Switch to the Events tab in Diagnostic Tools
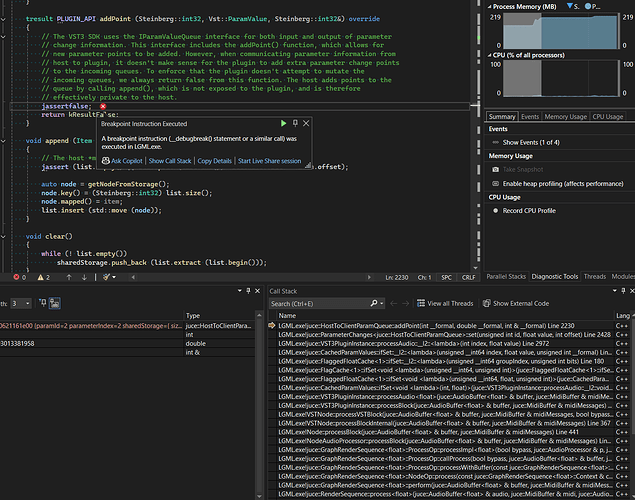Viewport: 635px width, 500px height. click(x=530, y=117)
